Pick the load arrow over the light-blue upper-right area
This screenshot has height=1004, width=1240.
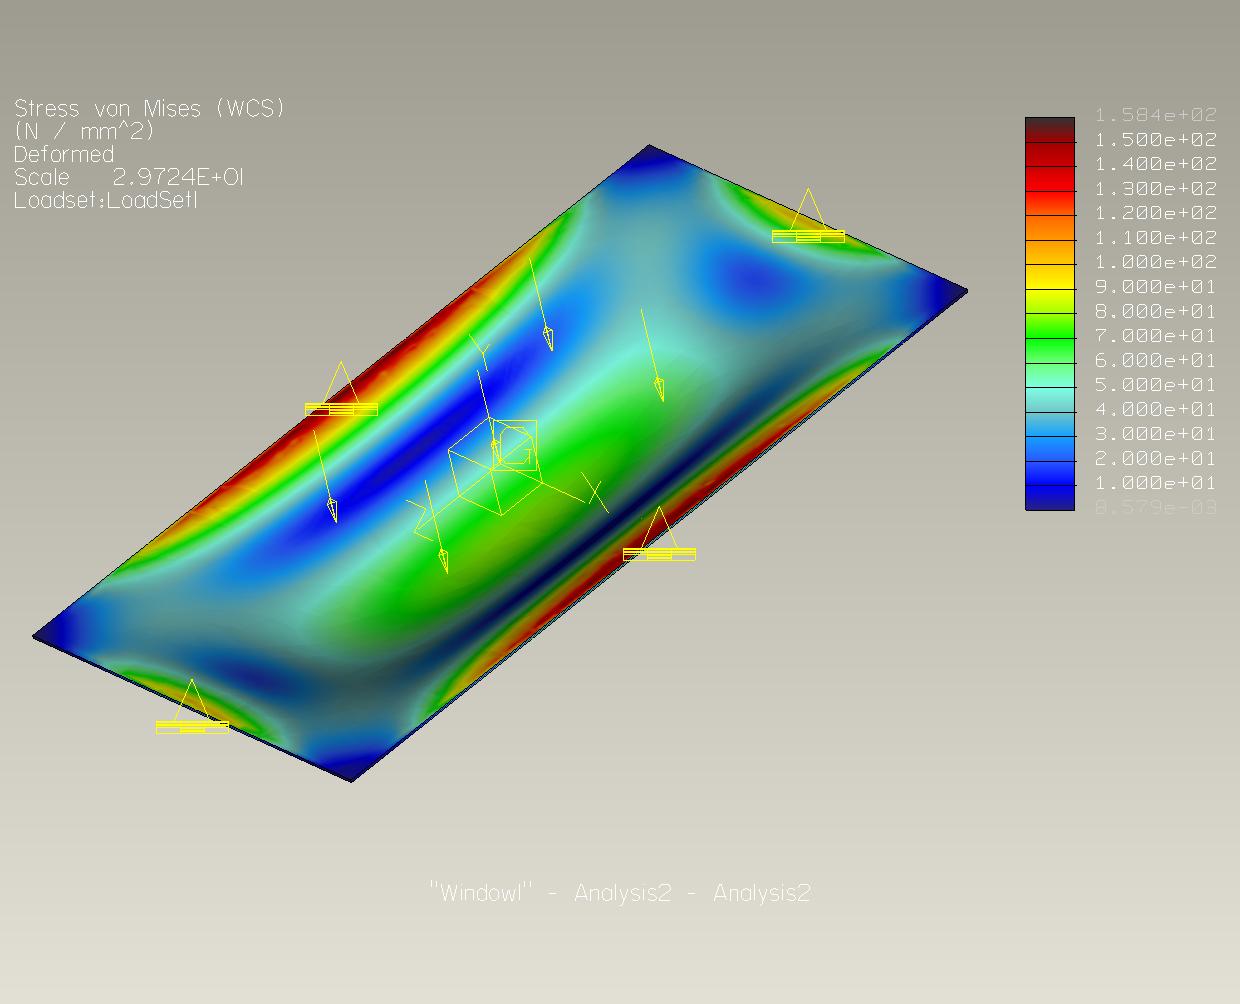tap(652, 355)
